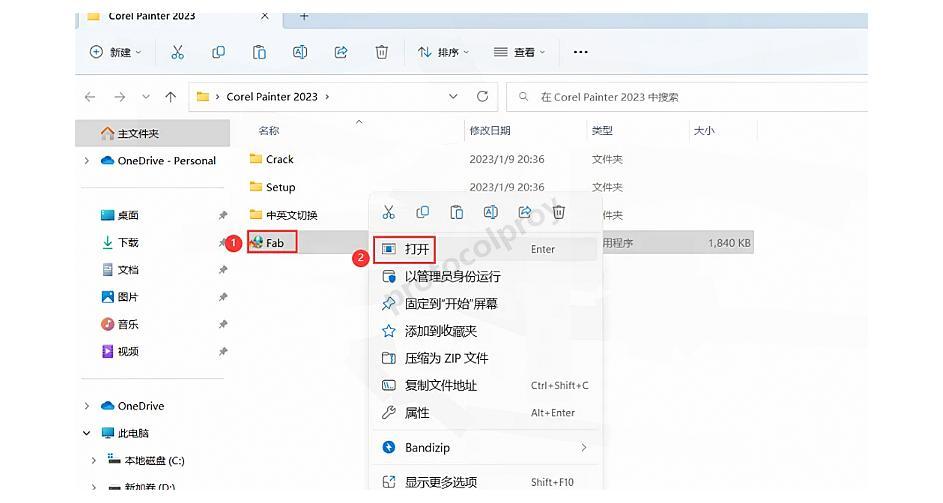This screenshot has width=943, height=503.
Task: Click Corel Painter 2023 in address bar
Action: pyautogui.click(x=272, y=97)
